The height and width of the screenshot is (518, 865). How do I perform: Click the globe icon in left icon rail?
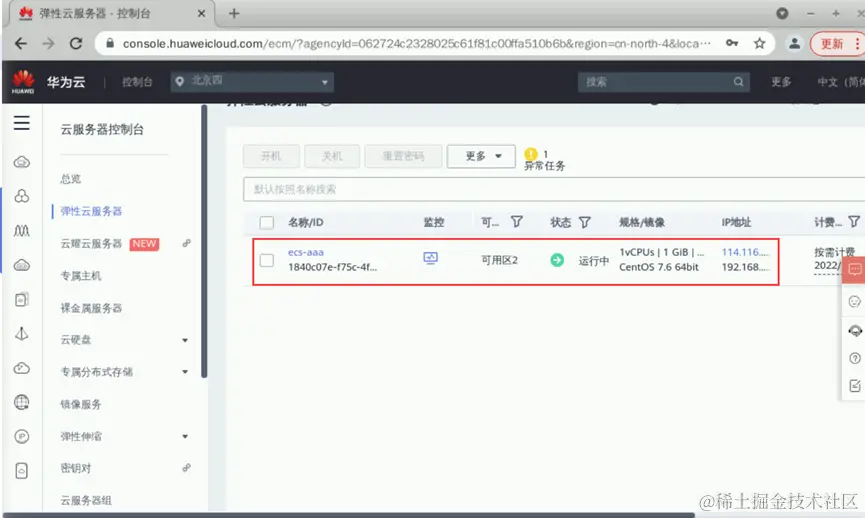[22, 402]
